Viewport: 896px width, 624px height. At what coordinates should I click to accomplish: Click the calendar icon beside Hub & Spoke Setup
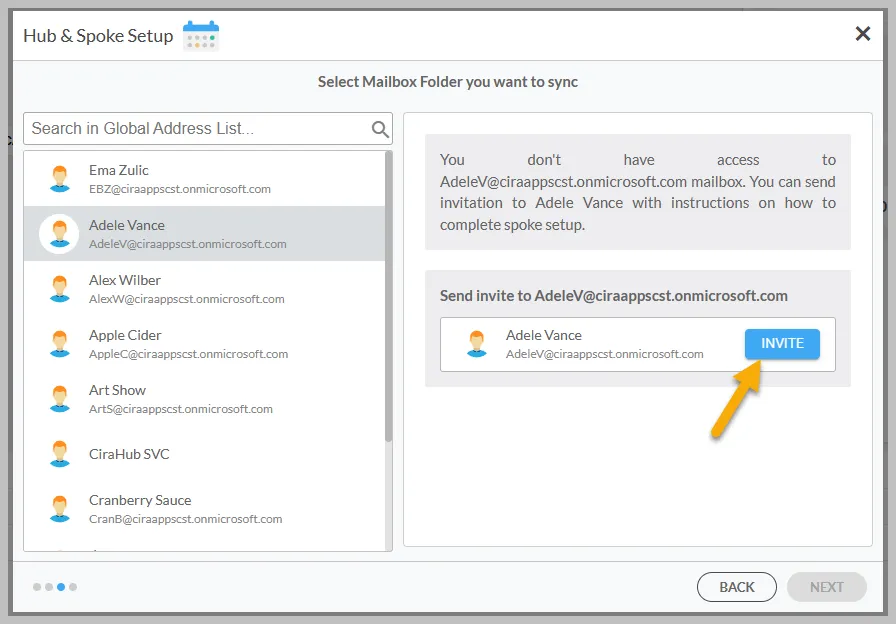pos(201,36)
